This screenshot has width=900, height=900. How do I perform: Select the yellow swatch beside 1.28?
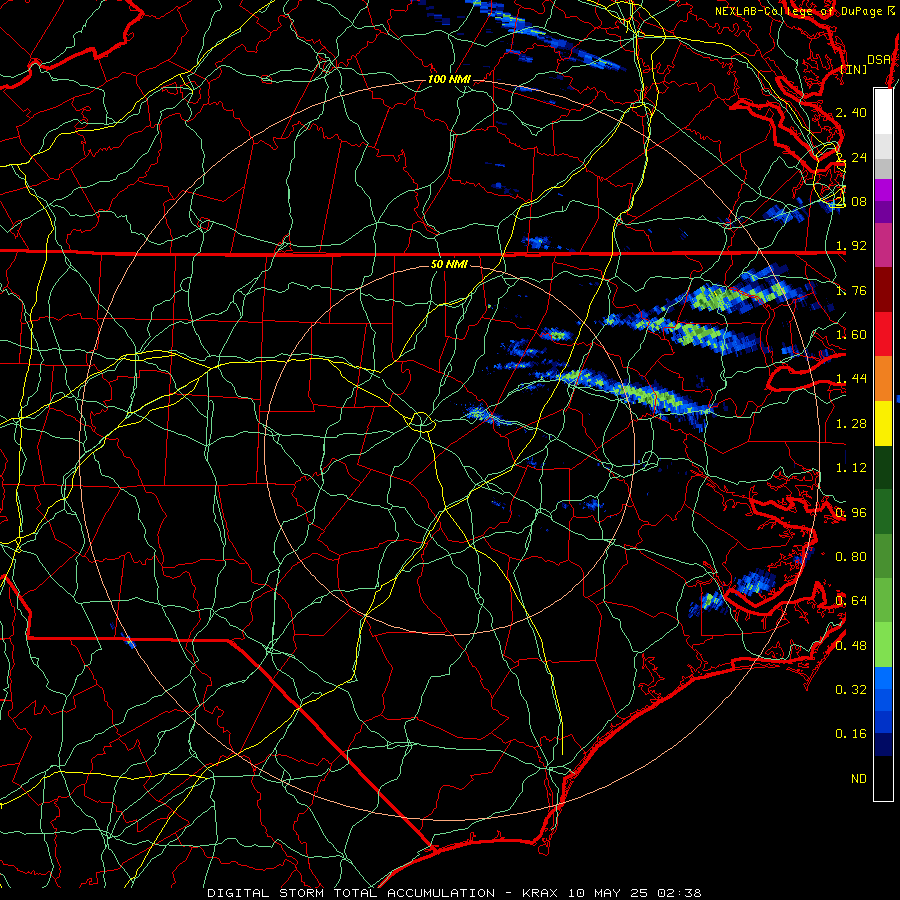point(883,423)
